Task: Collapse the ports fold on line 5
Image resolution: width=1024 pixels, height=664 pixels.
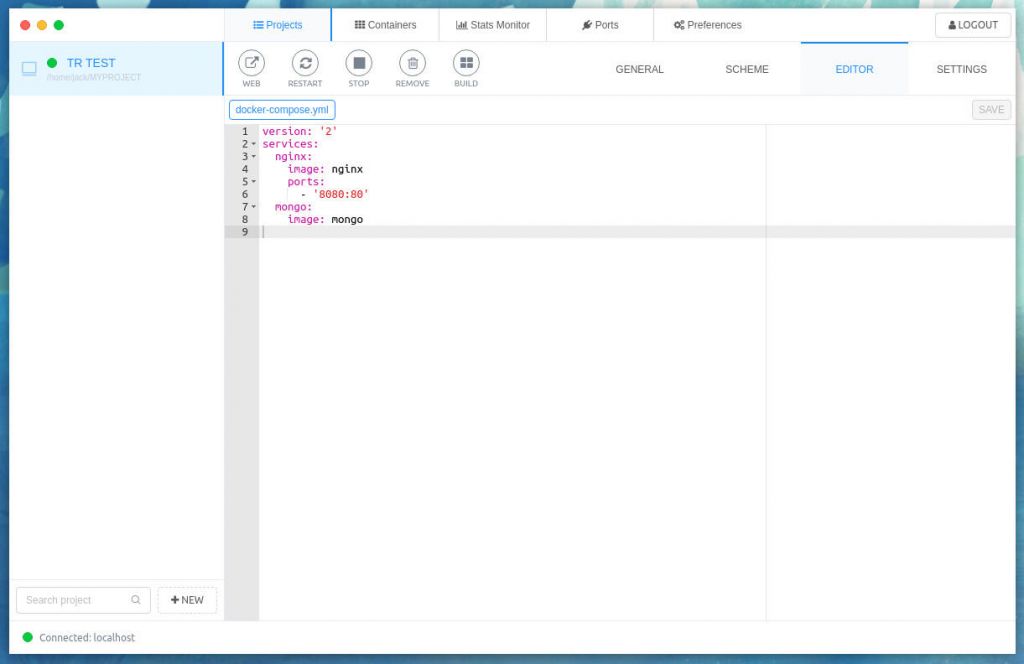Action: [252, 181]
